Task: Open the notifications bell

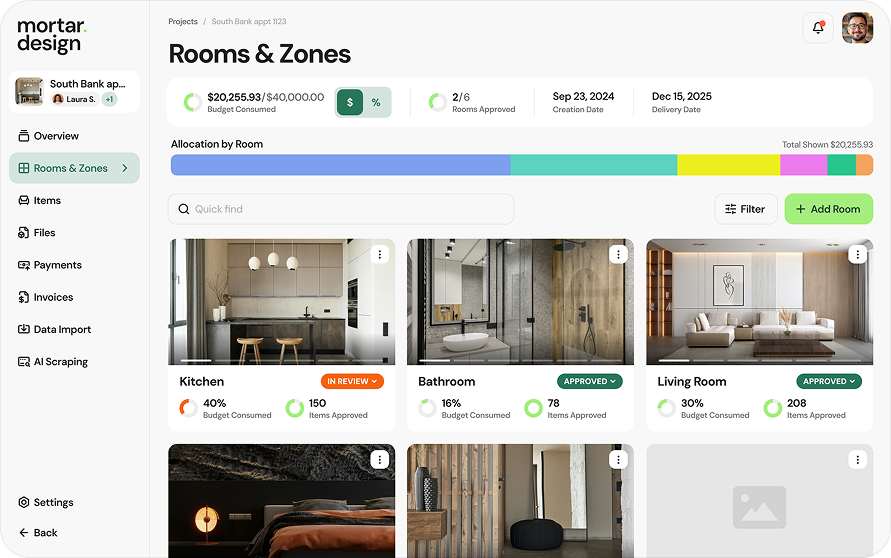Action: pos(818,27)
